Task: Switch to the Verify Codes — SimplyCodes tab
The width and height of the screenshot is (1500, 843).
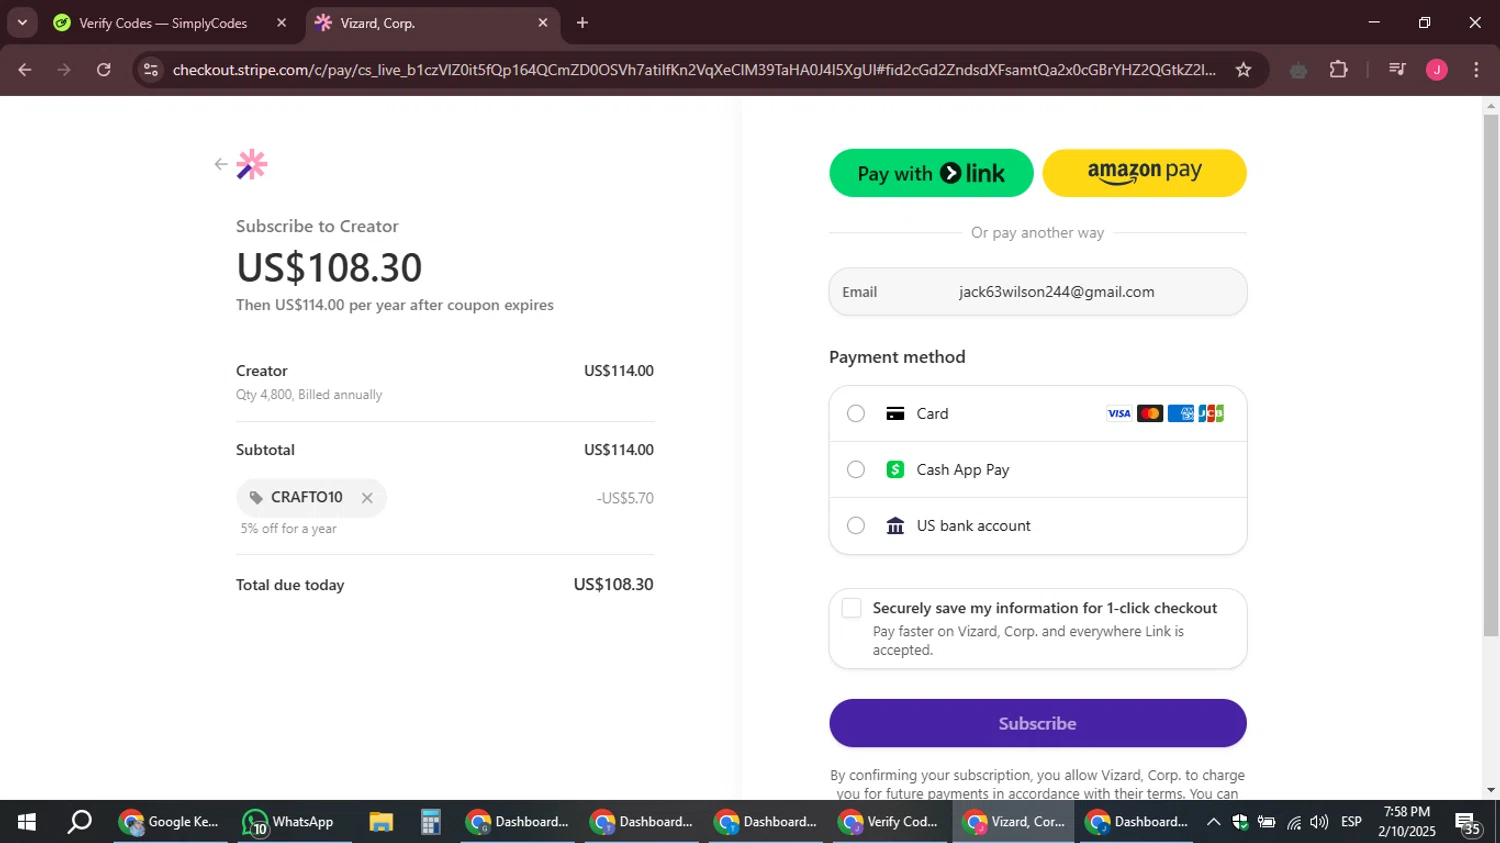Action: click(x=163, y=23)
